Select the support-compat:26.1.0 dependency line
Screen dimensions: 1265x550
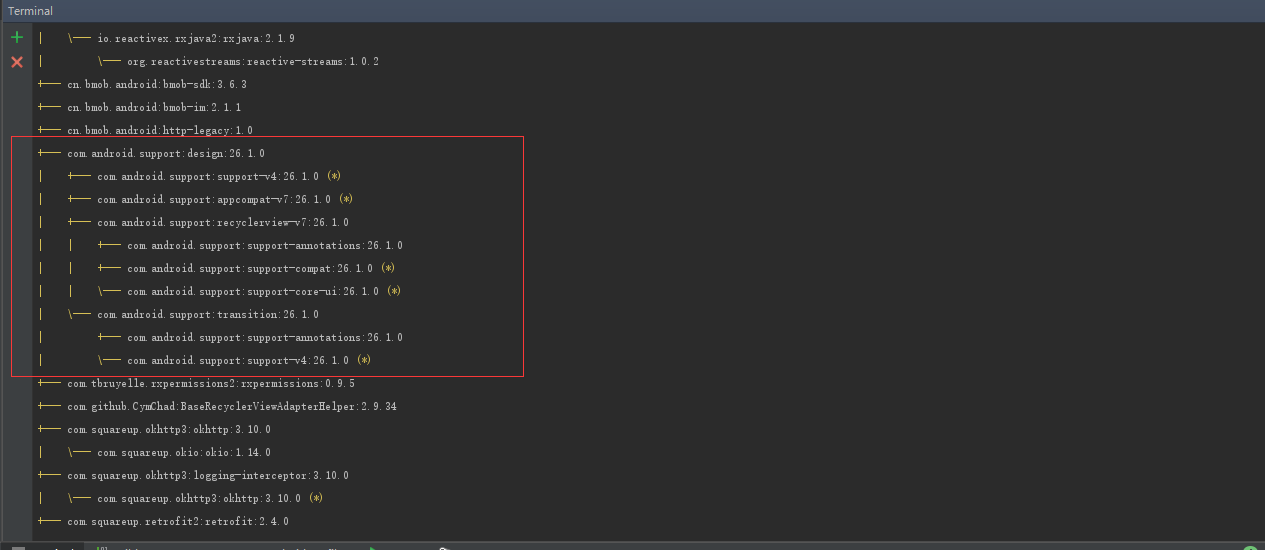[x=261, y=268]
